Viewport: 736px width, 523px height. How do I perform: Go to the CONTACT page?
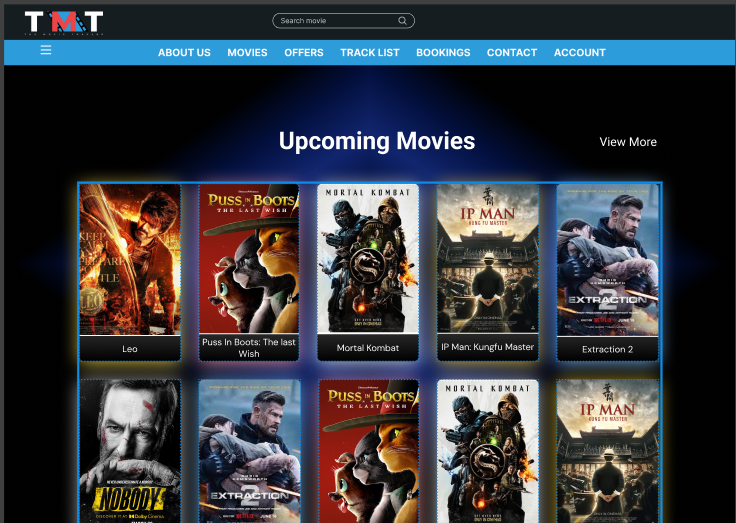(x=512, y=53)
